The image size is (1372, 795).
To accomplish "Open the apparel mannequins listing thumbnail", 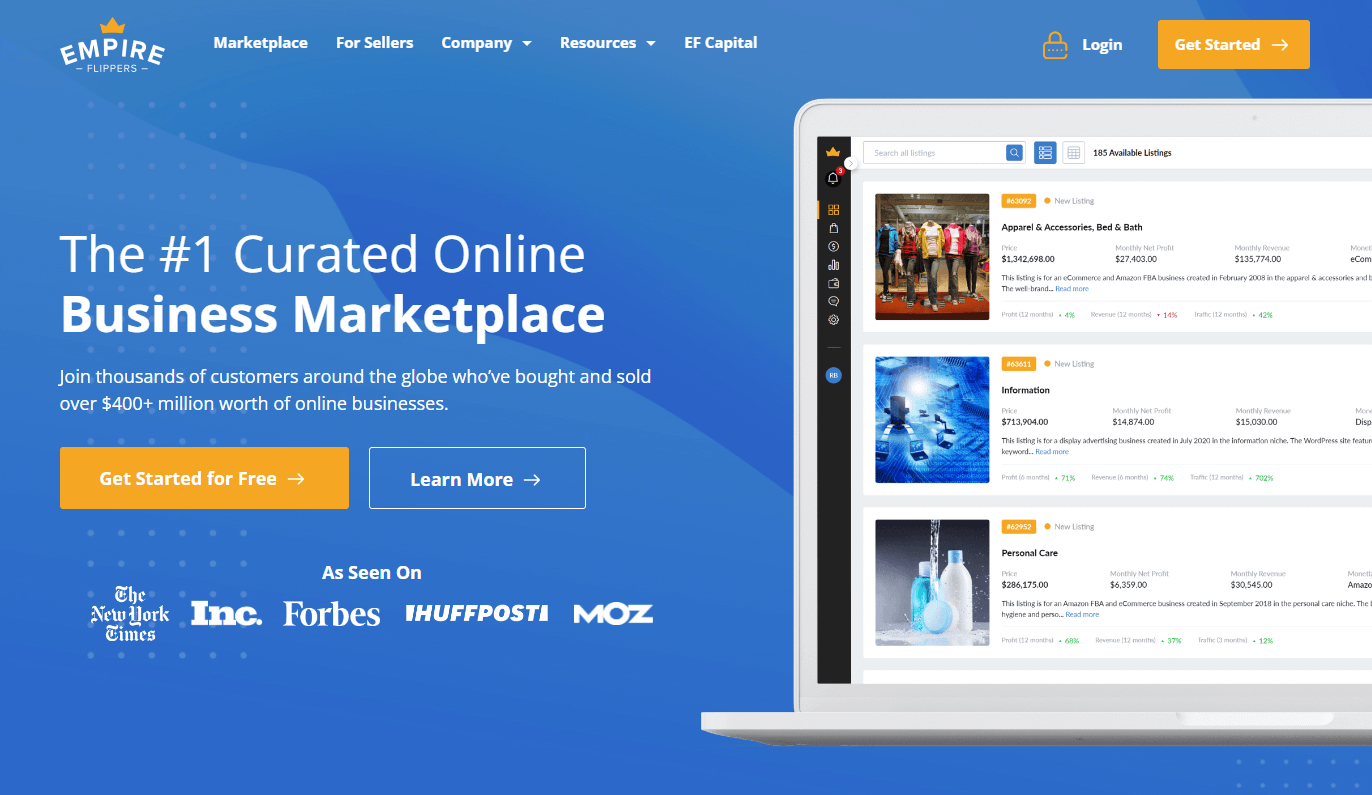I will coord(932,257).
